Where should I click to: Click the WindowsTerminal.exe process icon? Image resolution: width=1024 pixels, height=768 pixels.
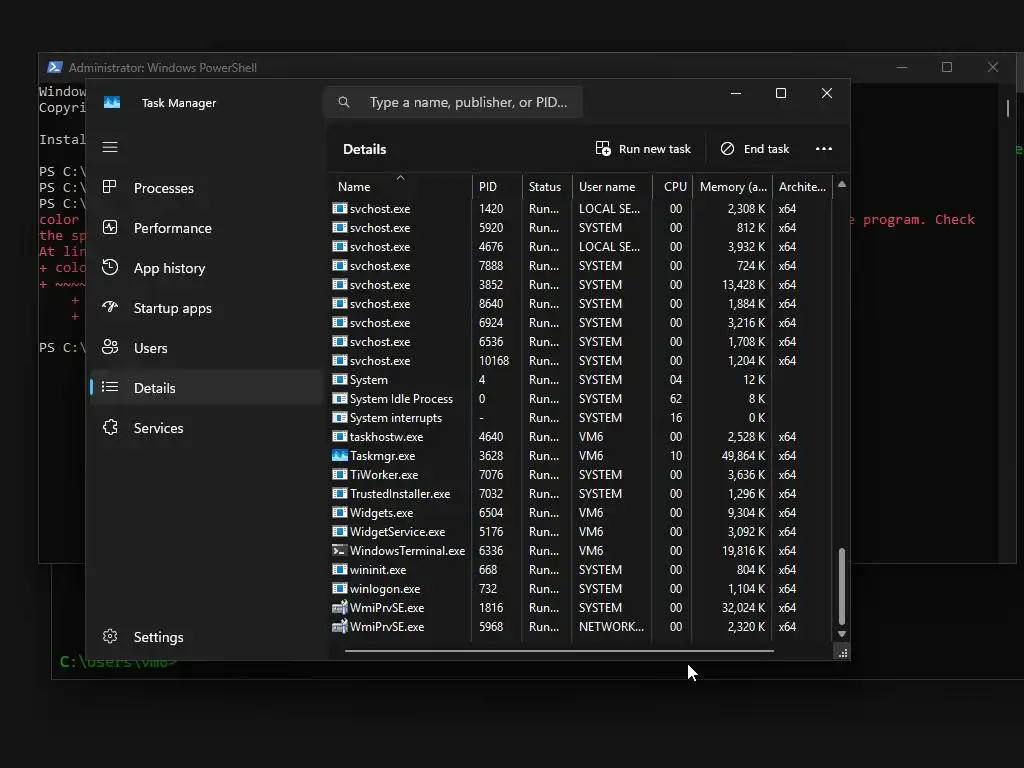tap(340, 551)
